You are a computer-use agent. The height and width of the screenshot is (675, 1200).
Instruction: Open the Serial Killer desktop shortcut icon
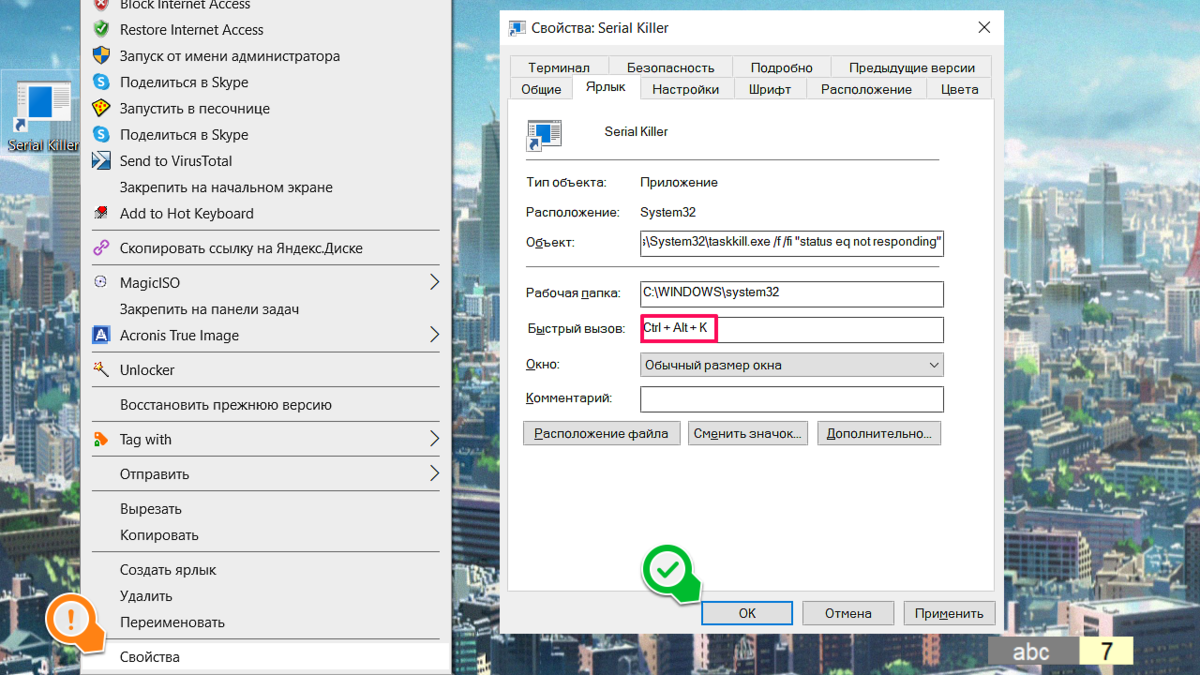pos(42,110)
